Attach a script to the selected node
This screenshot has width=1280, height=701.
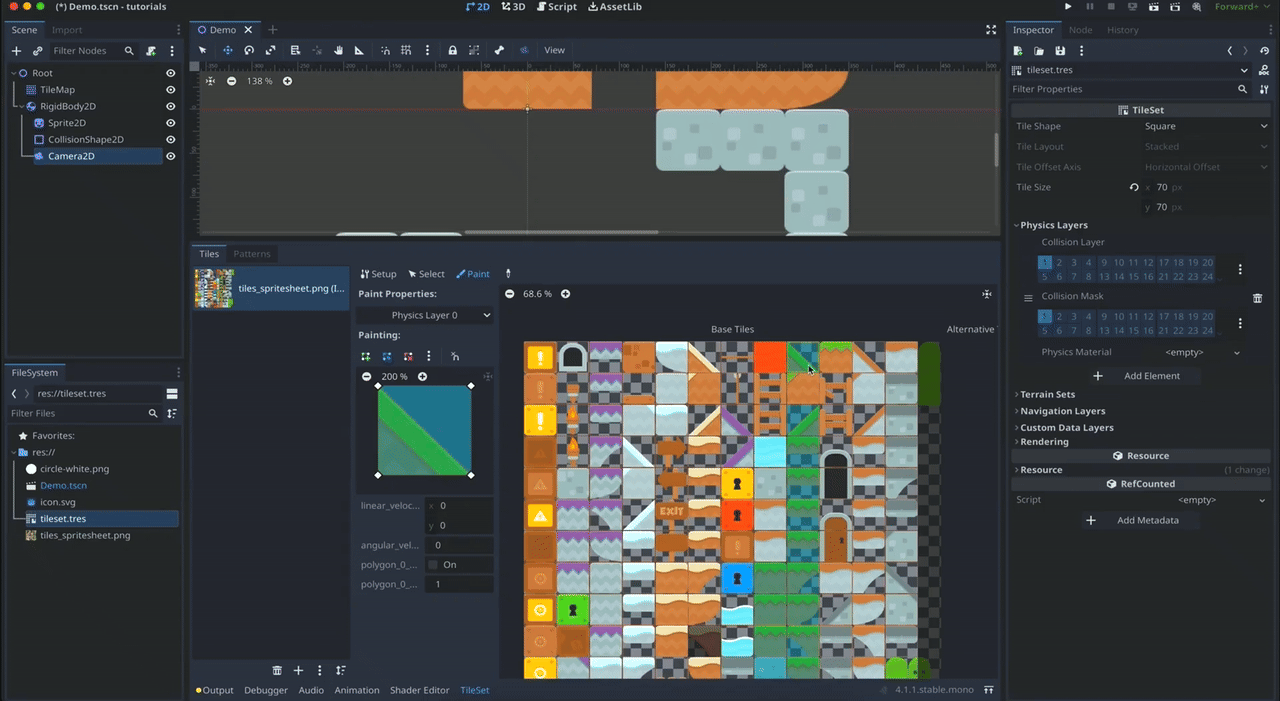(x=151, y=50)
